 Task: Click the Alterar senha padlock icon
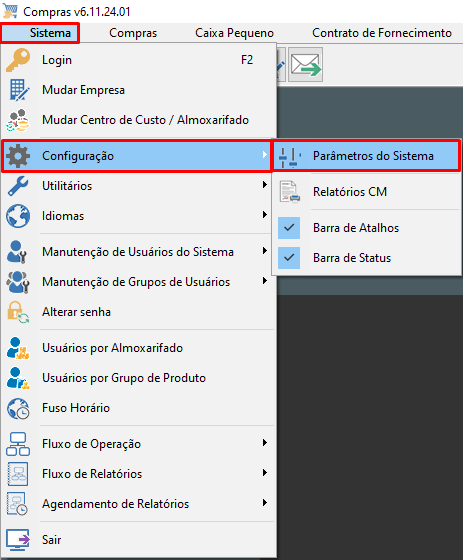18,312
